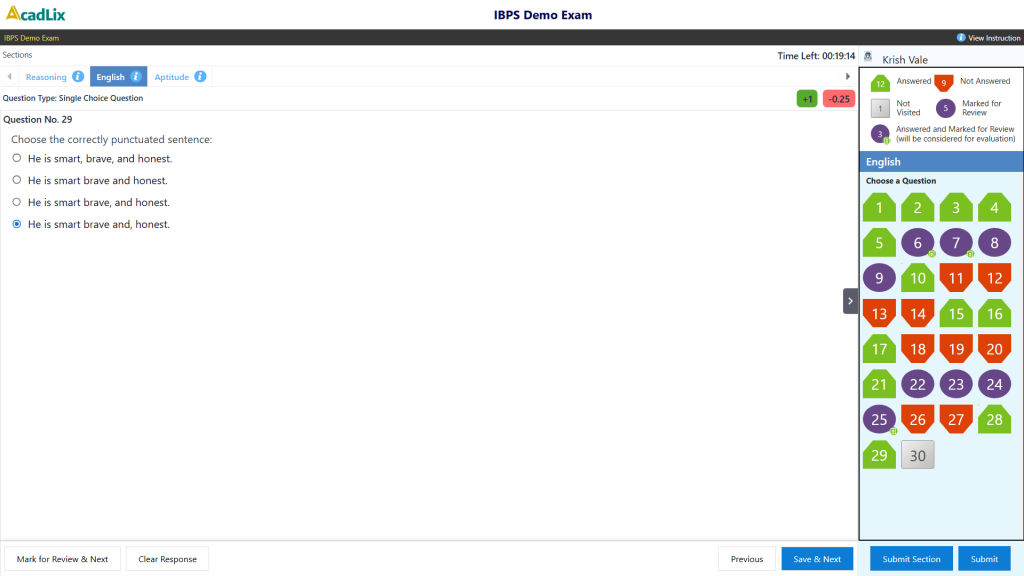The height and width of the screenshot is (576, 1024).
Task: Click the left arrow to scroll section tabs
Action: click(9, 76)
